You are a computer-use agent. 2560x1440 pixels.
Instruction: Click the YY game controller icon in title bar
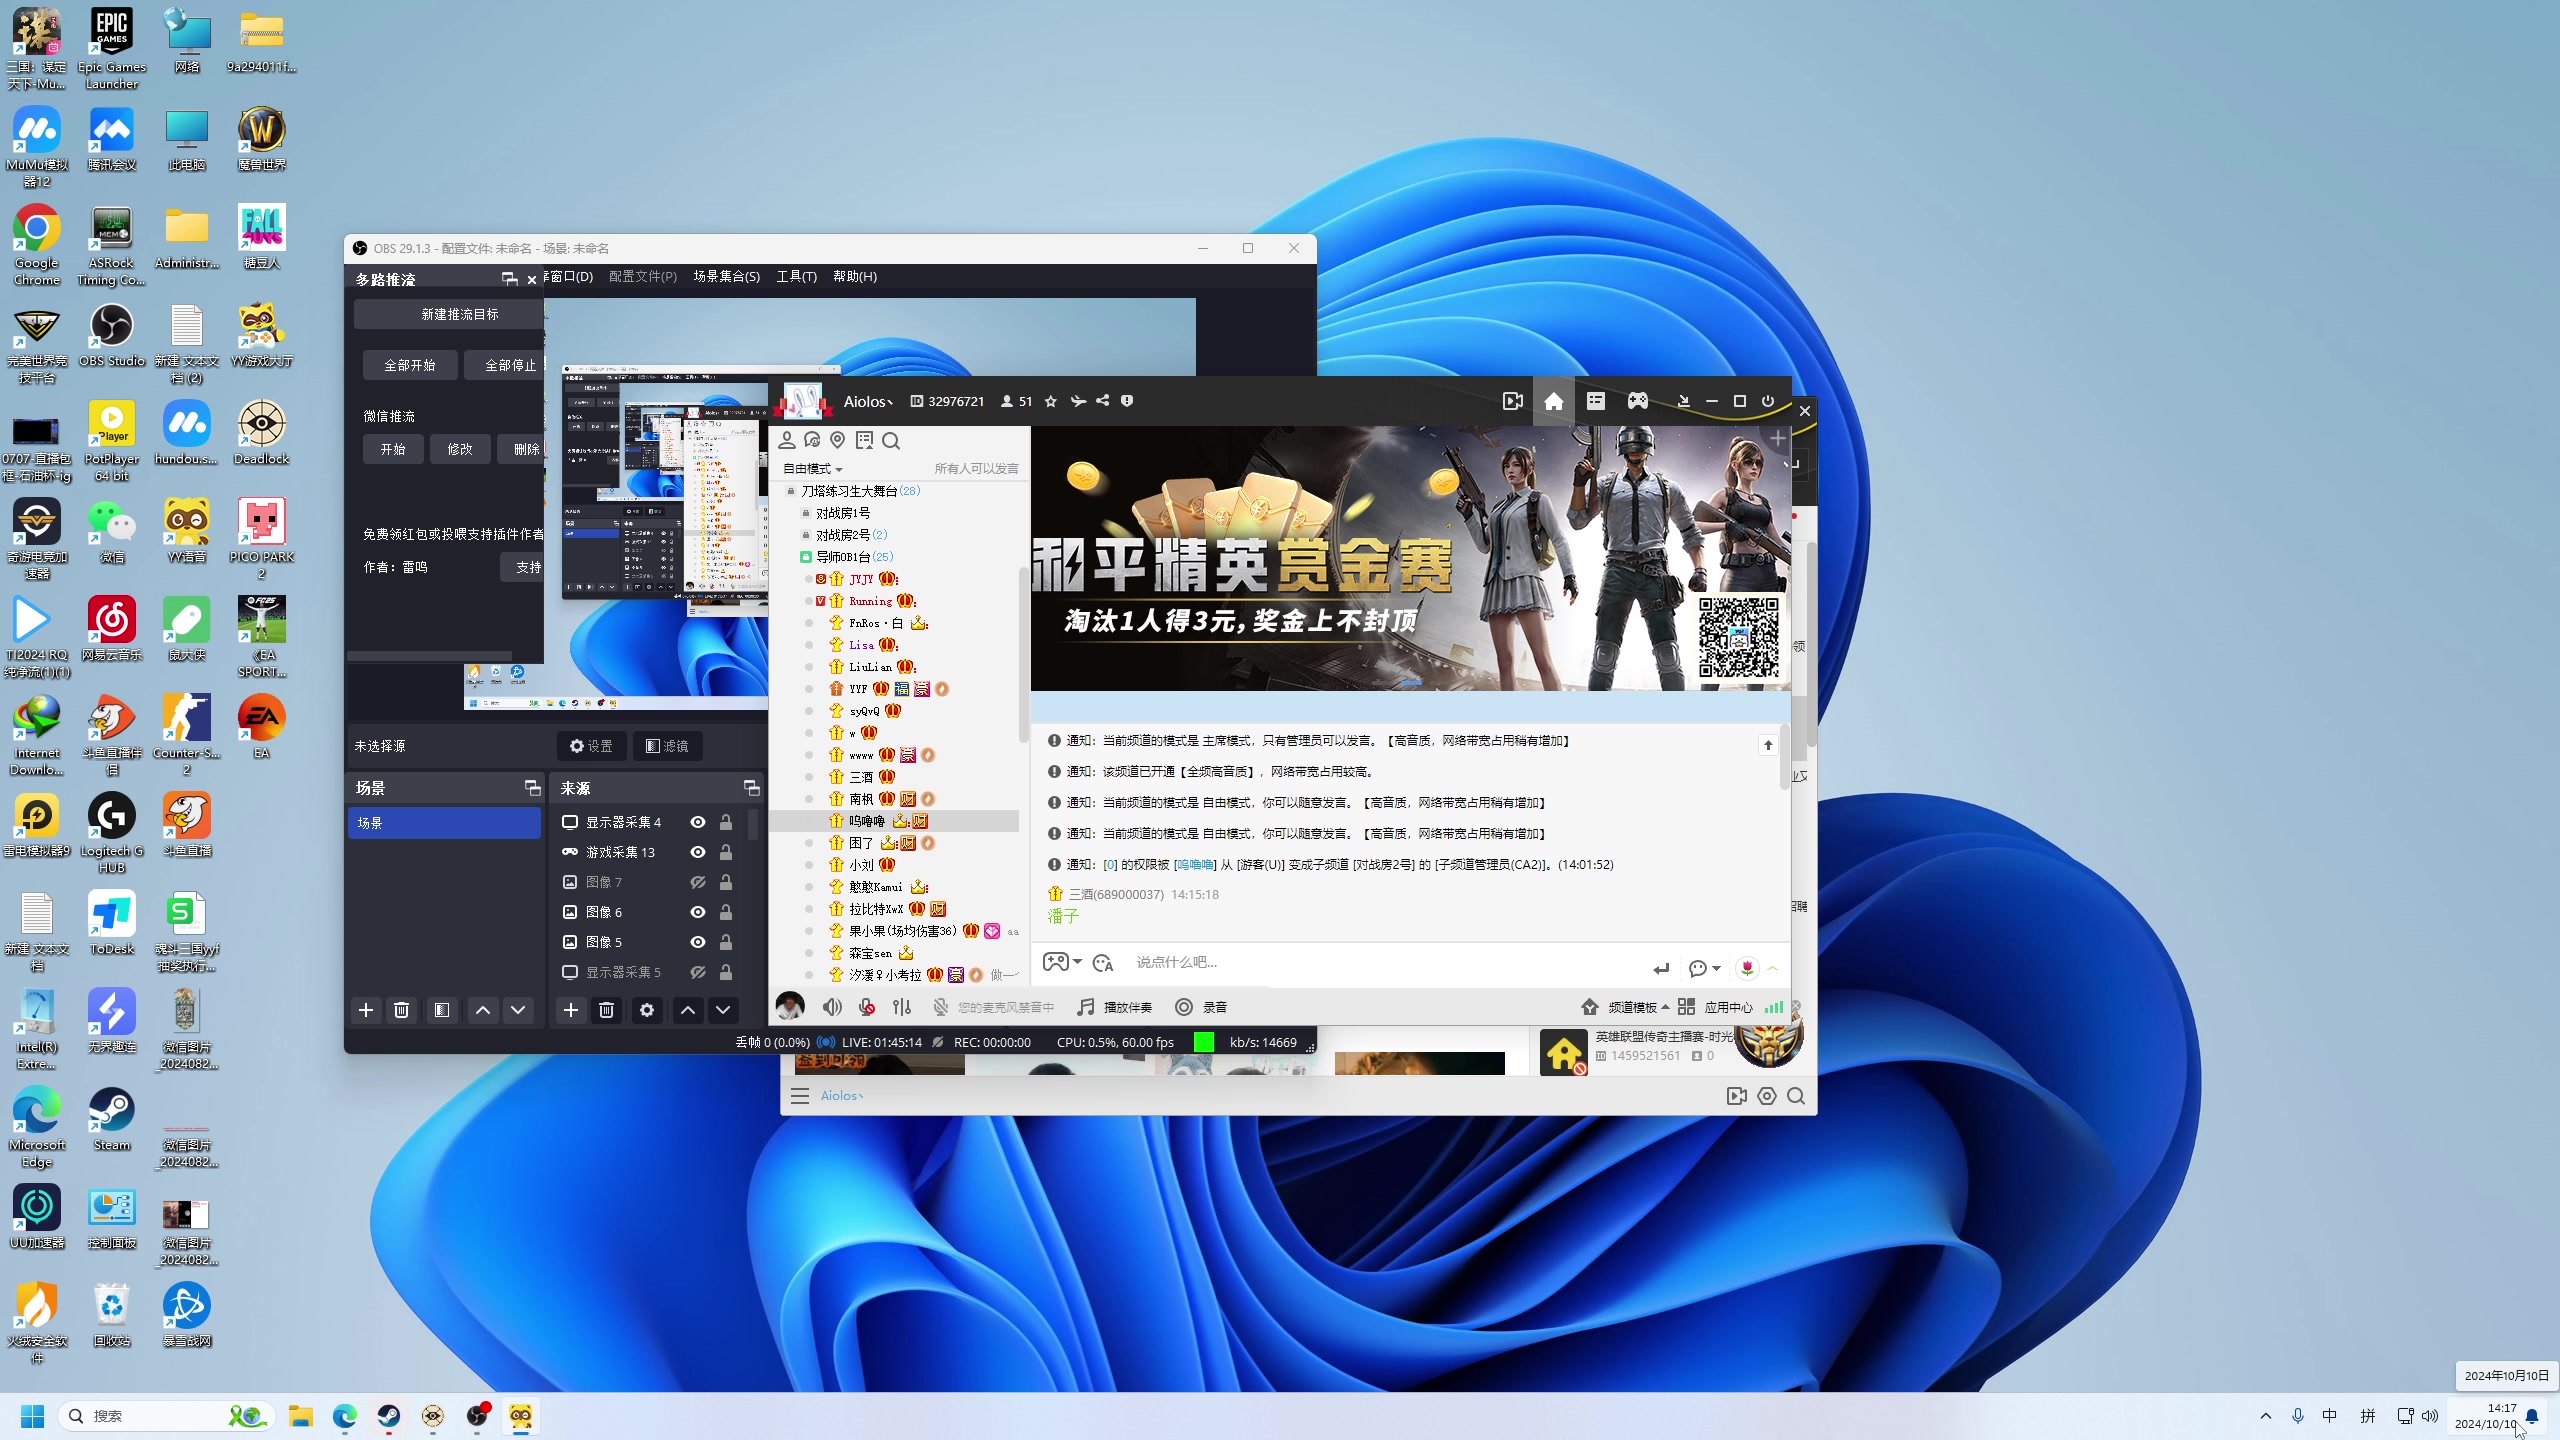[x=1637, y=401]
